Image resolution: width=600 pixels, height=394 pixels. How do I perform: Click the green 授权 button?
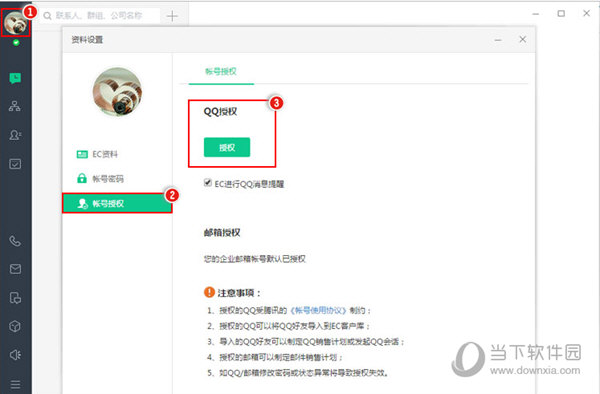(x=227, y=147)
